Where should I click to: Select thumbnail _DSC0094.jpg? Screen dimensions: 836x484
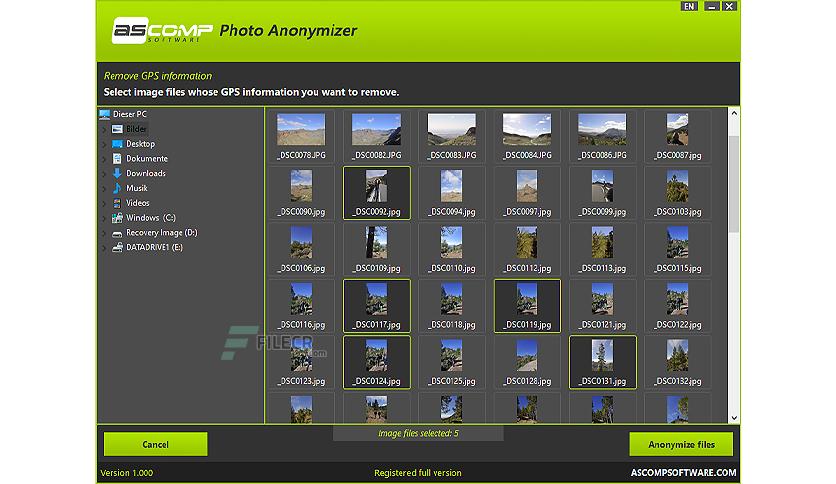tap(452, 193)
